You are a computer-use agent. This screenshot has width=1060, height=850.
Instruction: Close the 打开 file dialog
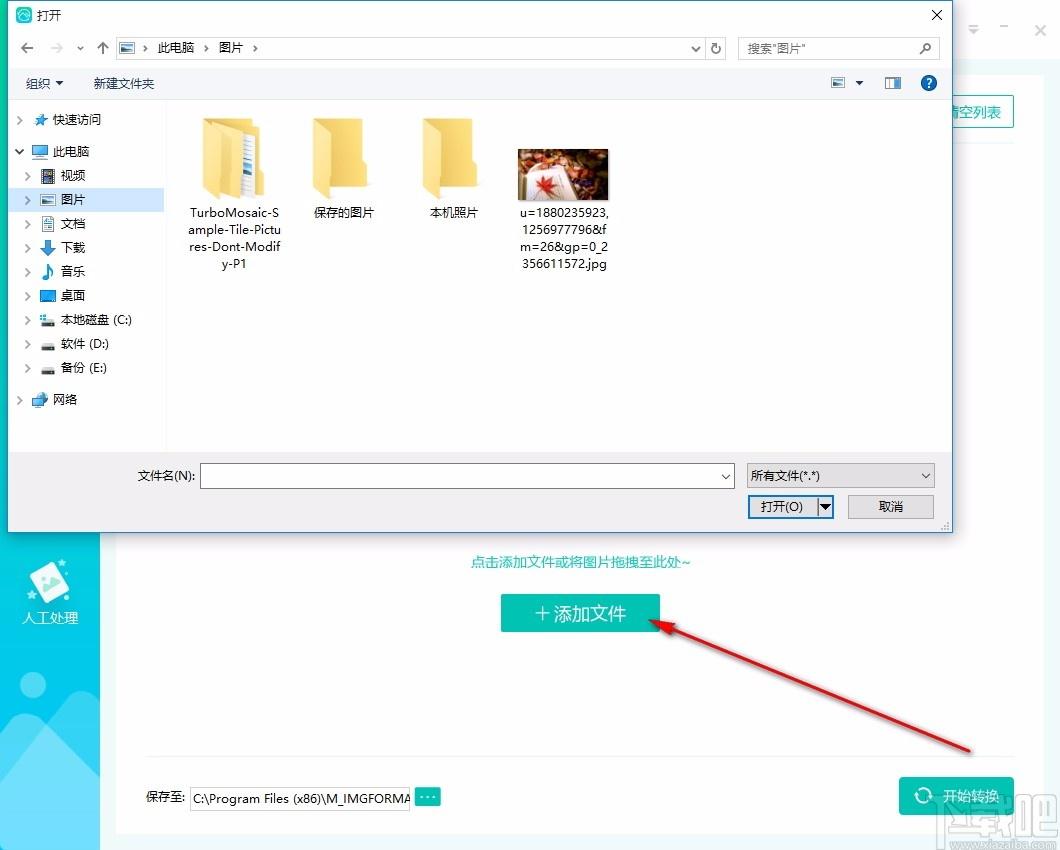[936, 15]
